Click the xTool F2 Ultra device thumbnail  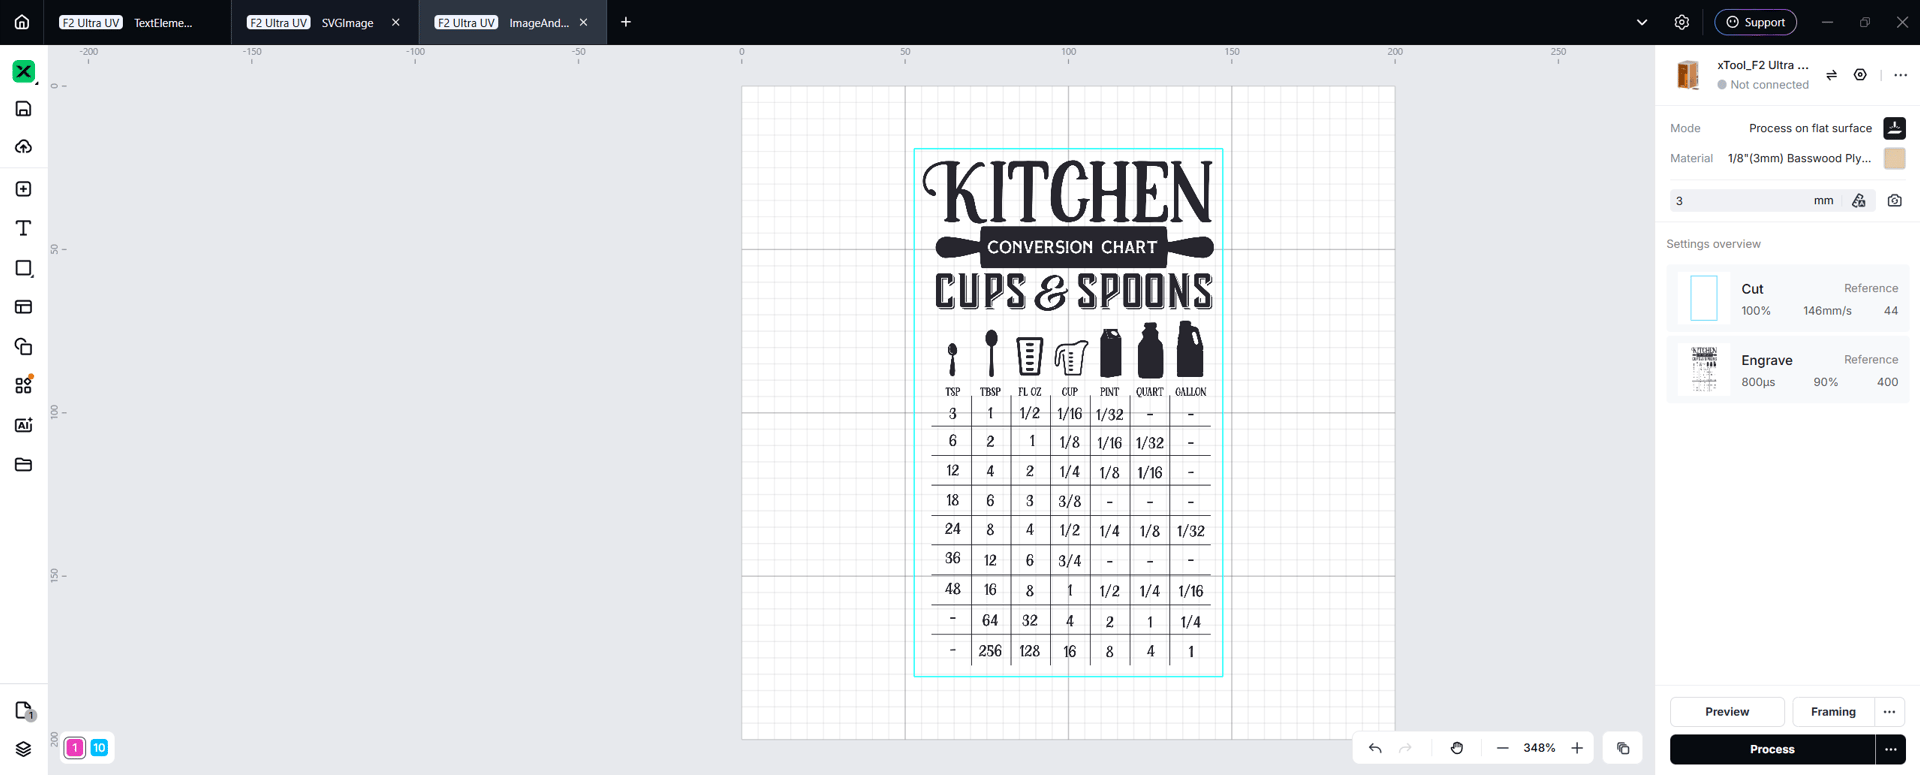coord(1688,75)
